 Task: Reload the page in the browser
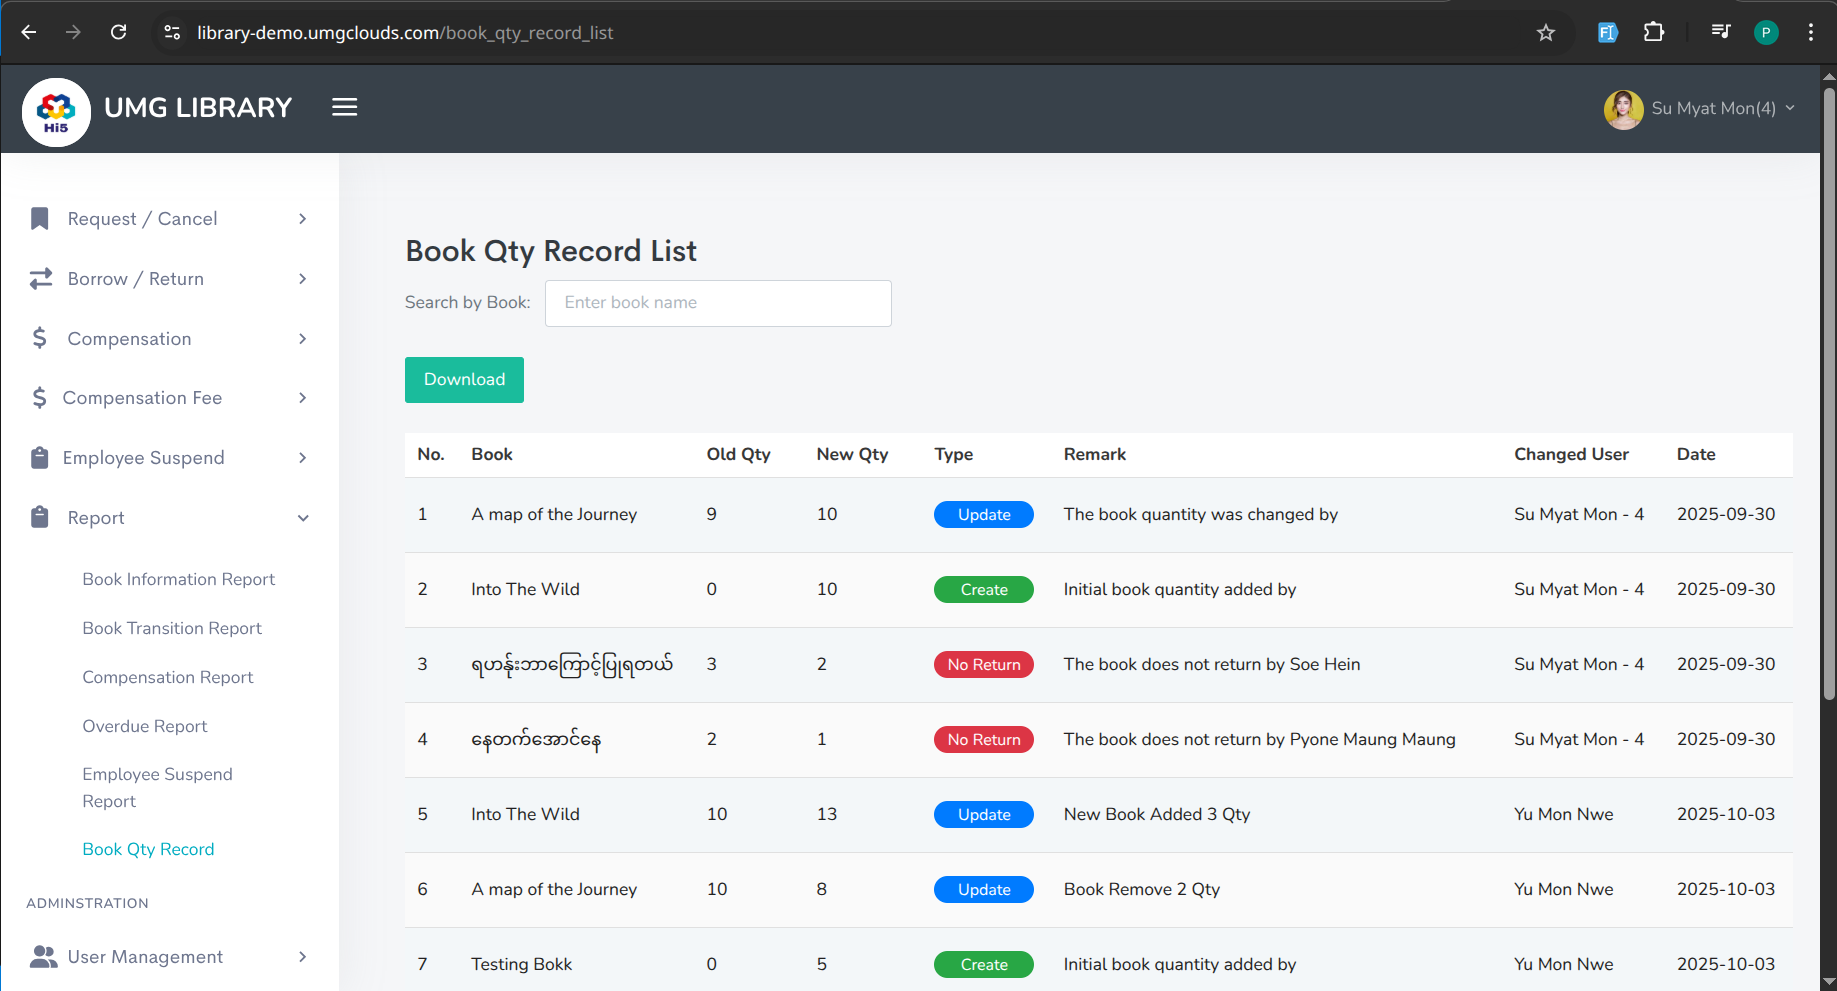[118, 33]
